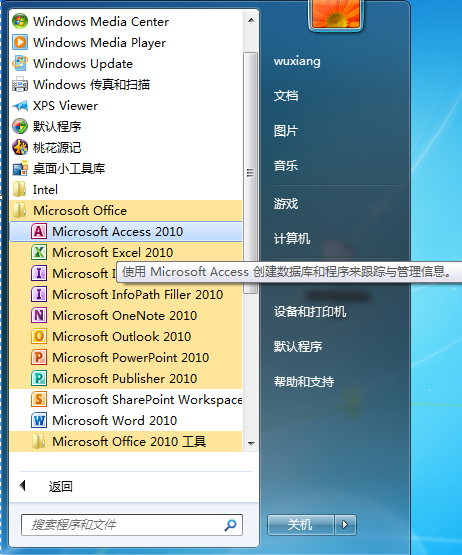
Task: Select the Windows Media Player label
Action: click(x=99, y=42)
